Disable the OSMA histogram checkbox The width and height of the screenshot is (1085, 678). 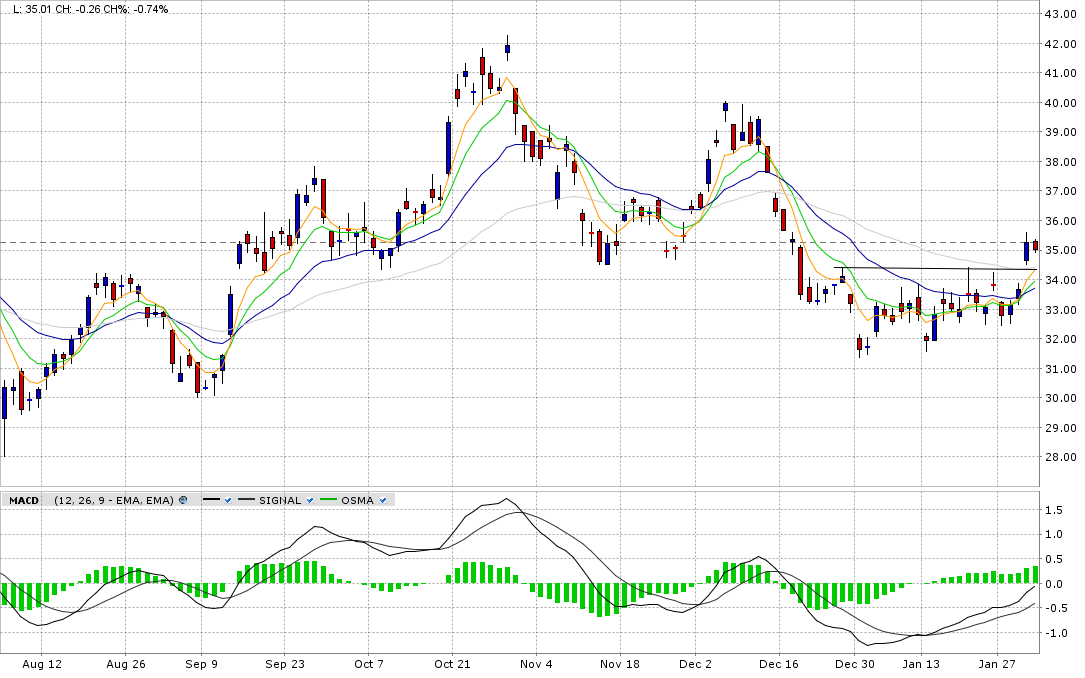point(383,500)
